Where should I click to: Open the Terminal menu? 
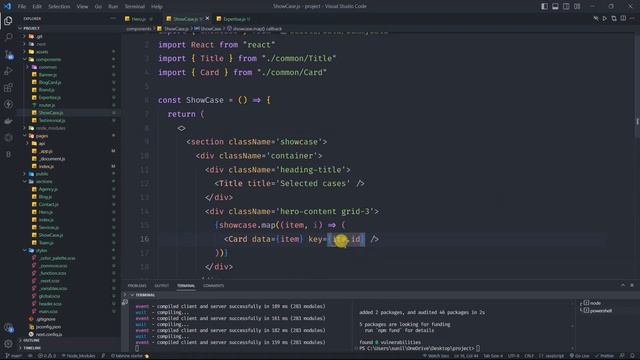135,7
